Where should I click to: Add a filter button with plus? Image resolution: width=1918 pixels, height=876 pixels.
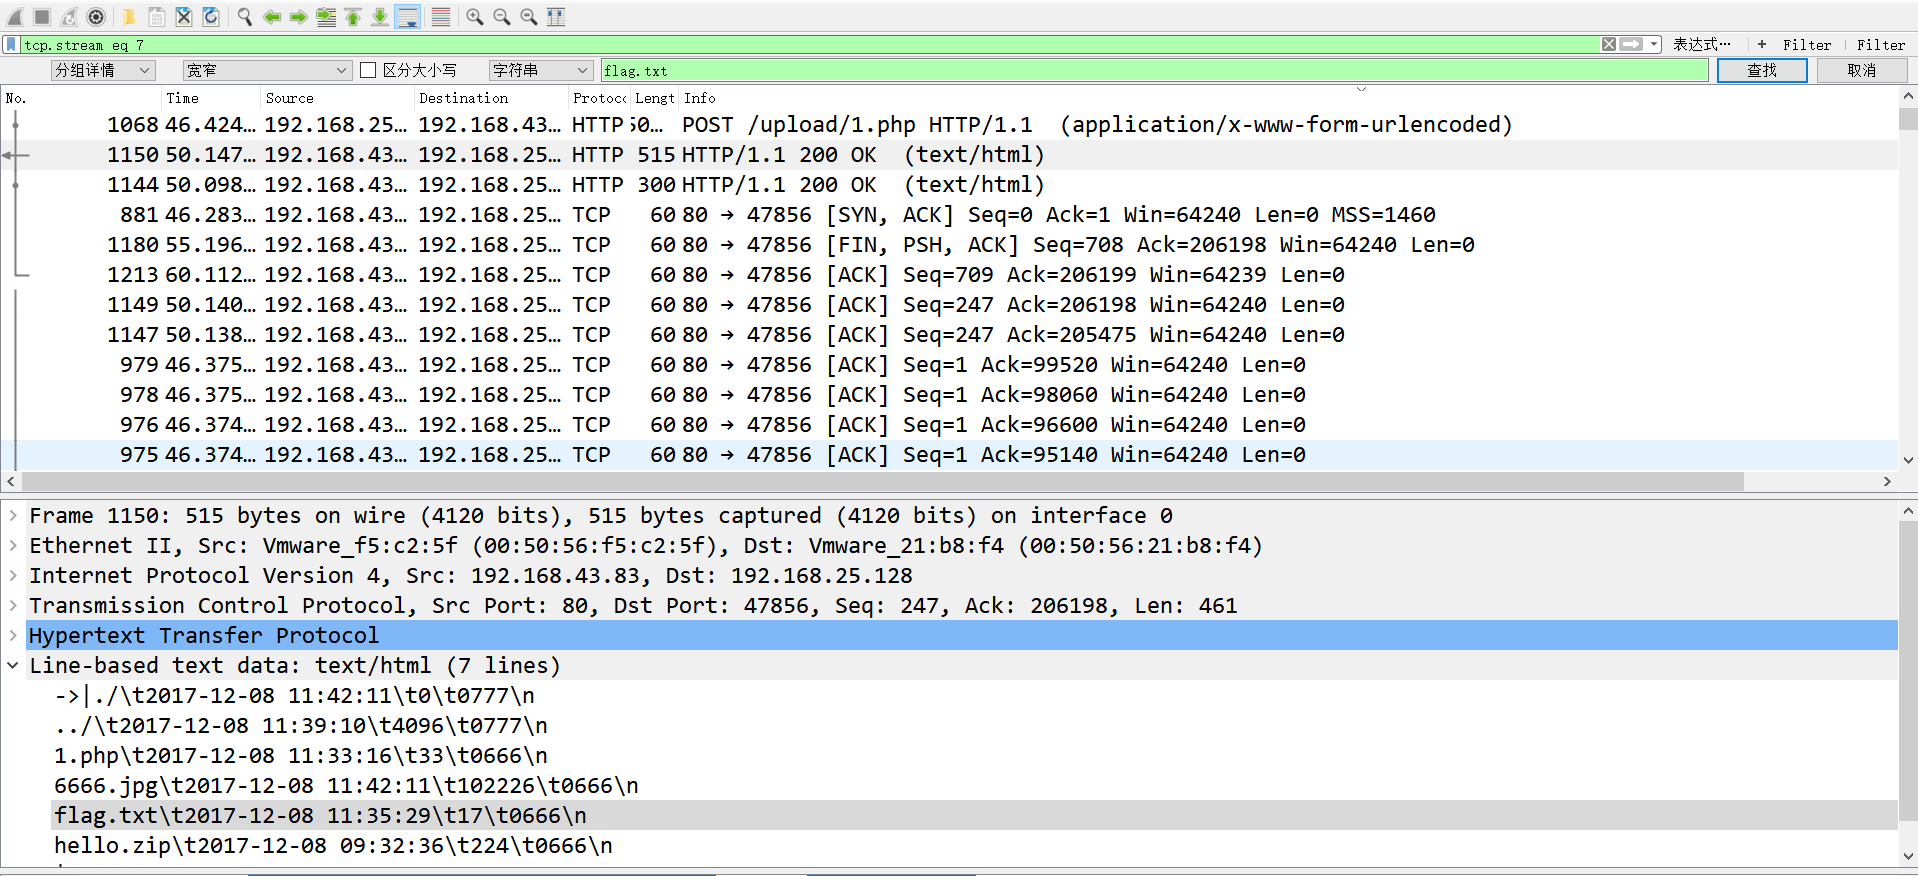(1762, 44)
